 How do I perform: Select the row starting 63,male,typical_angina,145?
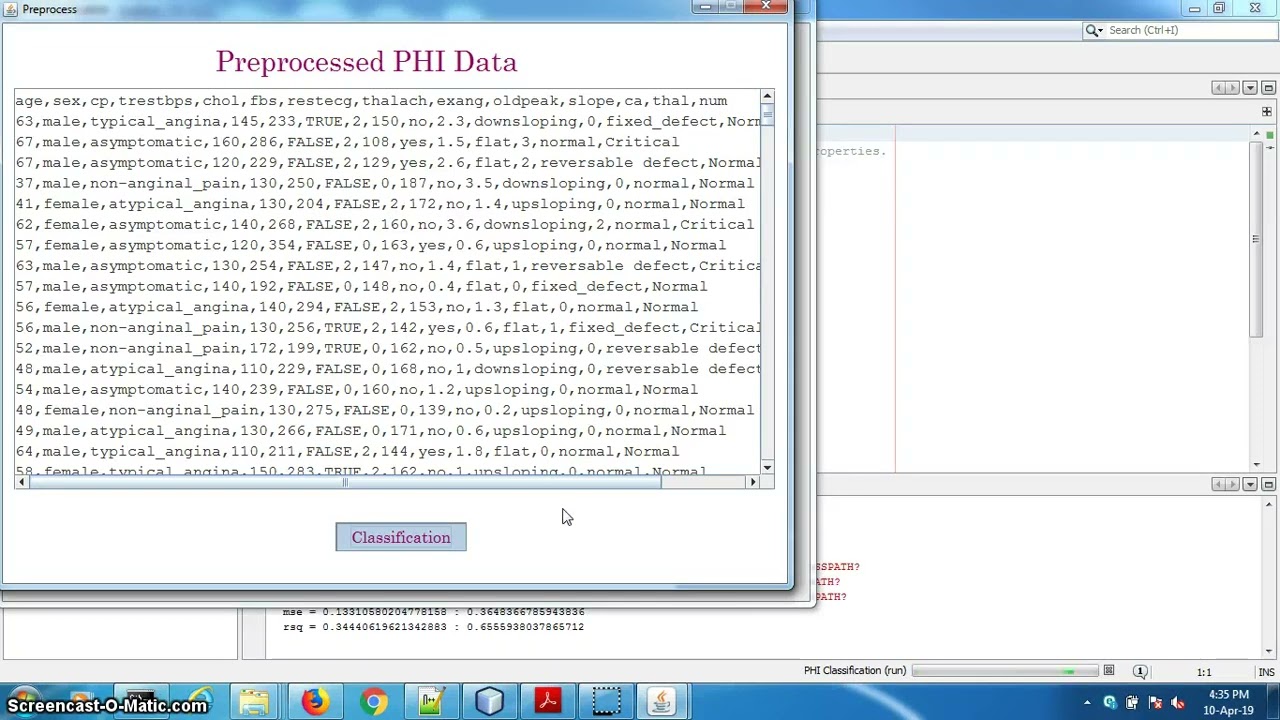click(x=388, y=121)
